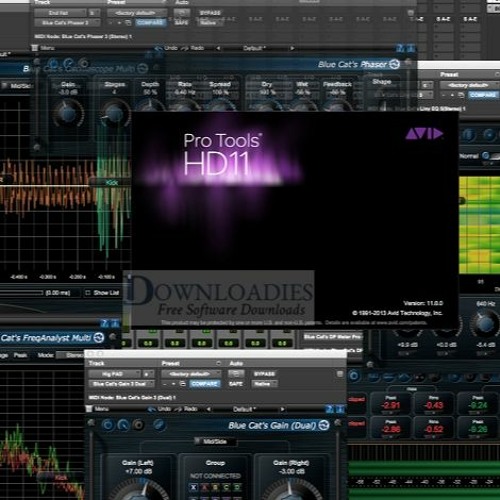Image resolution: width=500 pixels, height=500 pixels.
Task: Select group C button in Gain (Dual)
Action: pyautogui.click(x=226, y=488)
